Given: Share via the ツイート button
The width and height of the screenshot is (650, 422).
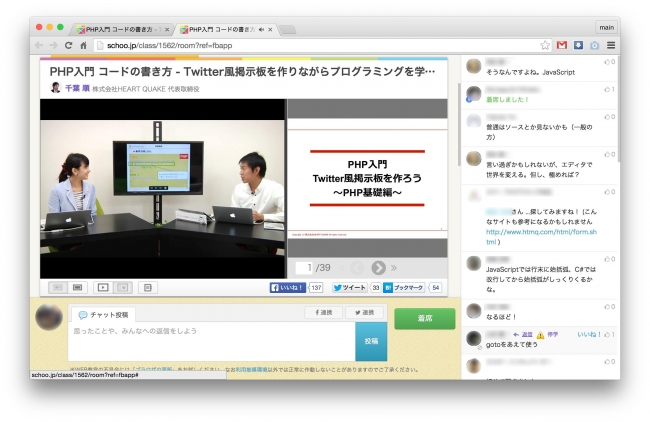Looking at the screenshot, I should 350,288.
